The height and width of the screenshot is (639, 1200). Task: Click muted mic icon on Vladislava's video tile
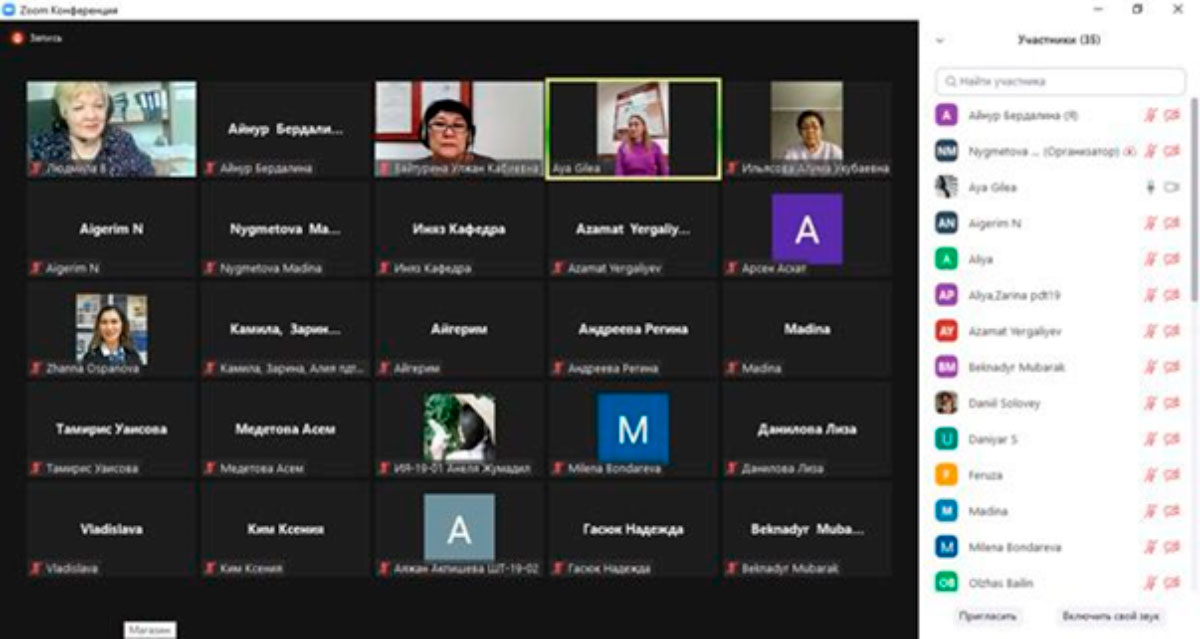pyautogui.click(x=36, y=569)
